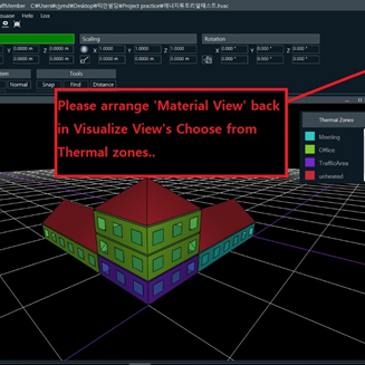Click the Find tool button
Screen dimensions: 365x365
coord(75,85)
